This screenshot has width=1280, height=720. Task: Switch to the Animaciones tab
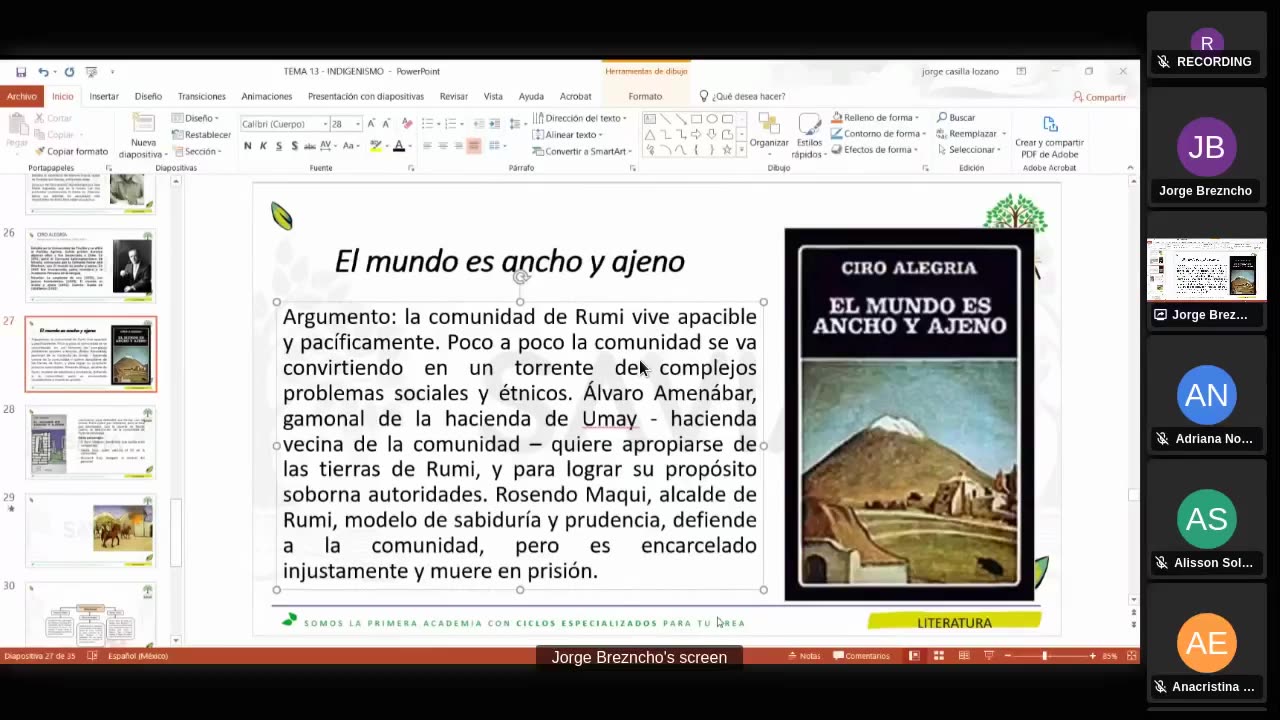(267, 97)
